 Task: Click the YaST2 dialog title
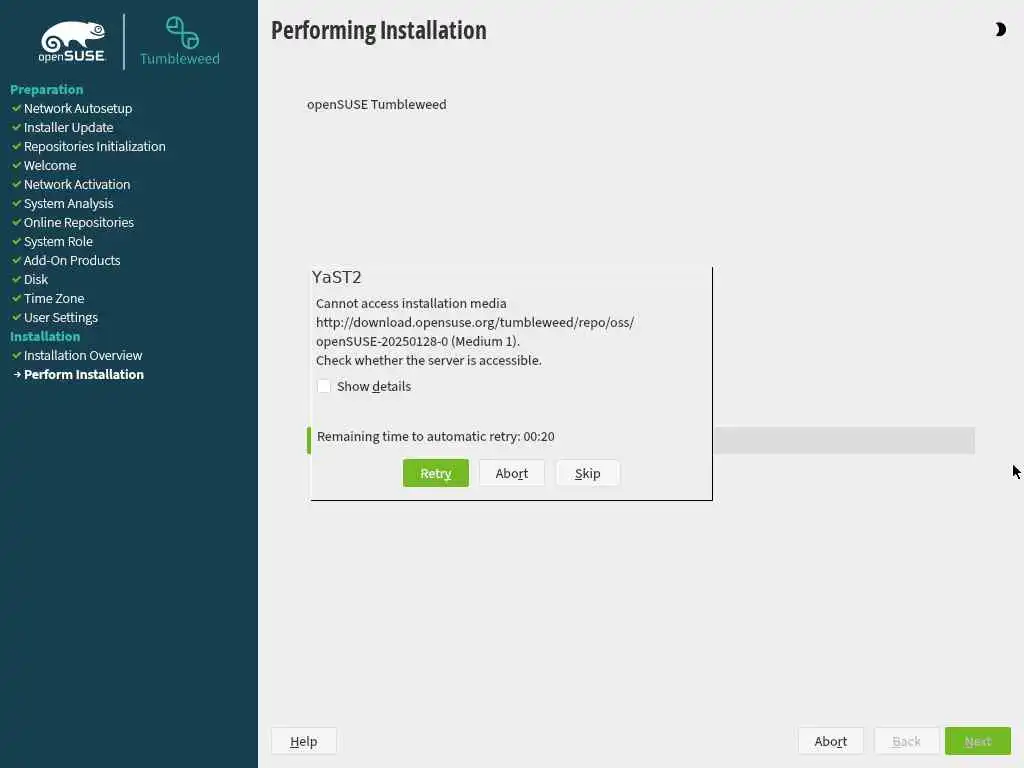click(x=336, y=277)
